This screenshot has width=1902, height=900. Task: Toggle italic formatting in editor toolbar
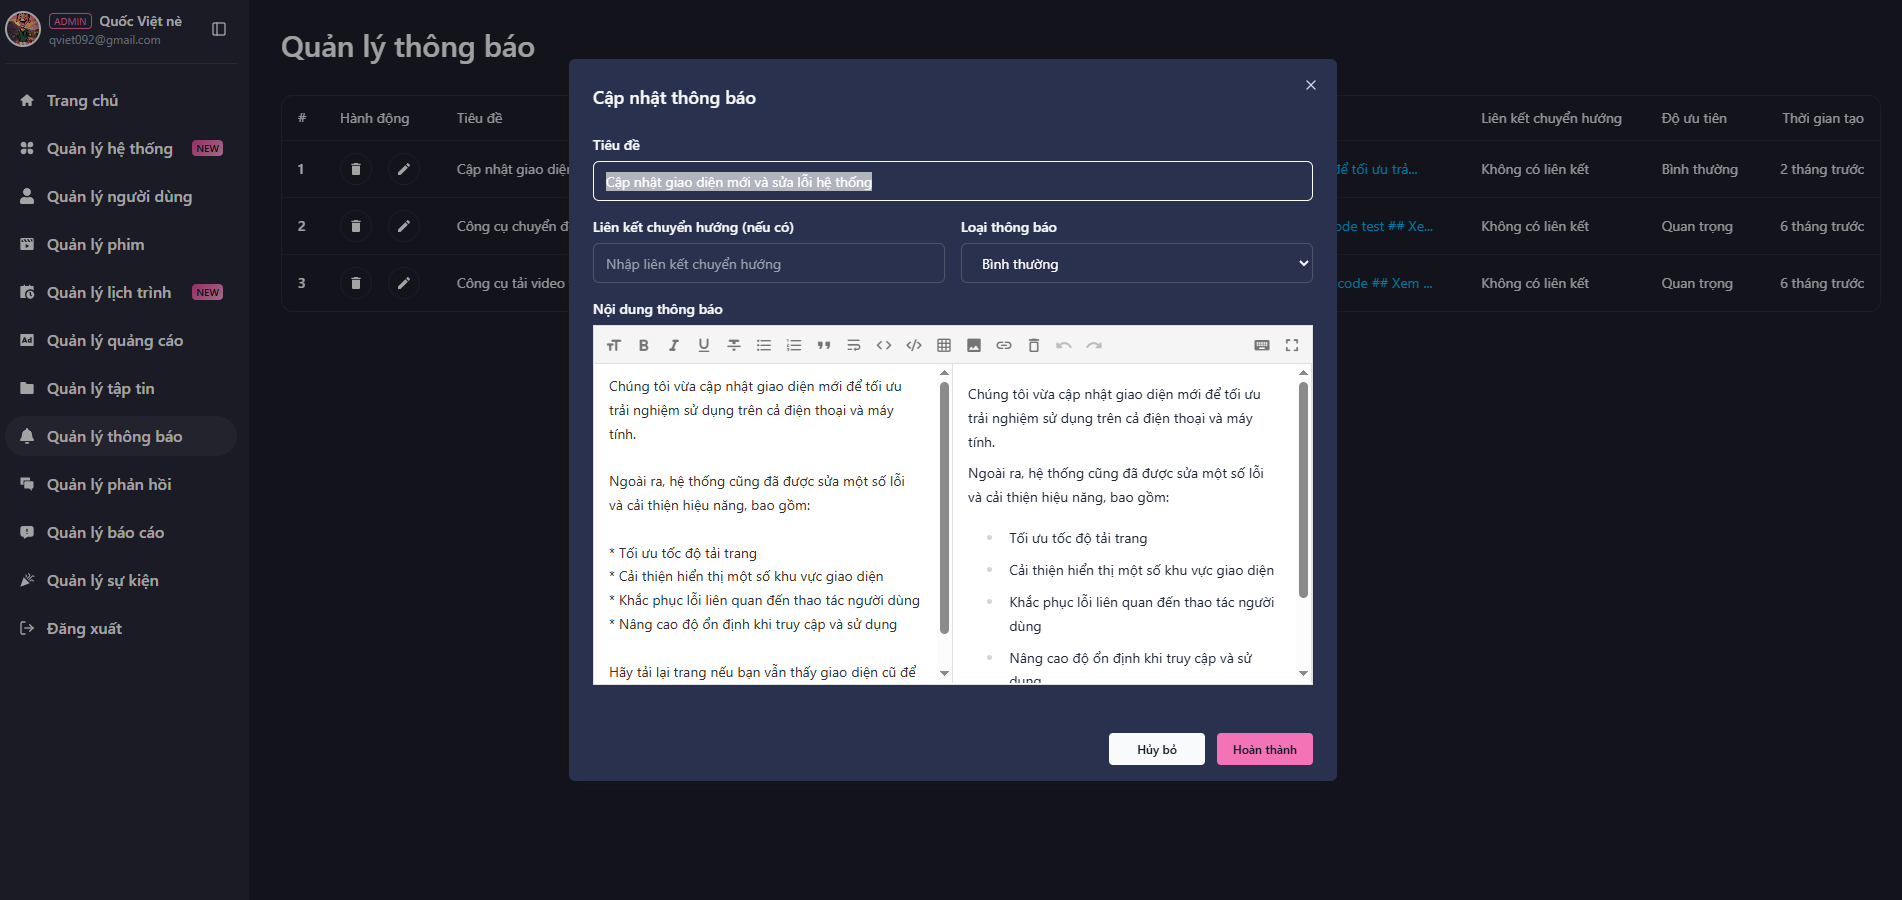(674, 345)
